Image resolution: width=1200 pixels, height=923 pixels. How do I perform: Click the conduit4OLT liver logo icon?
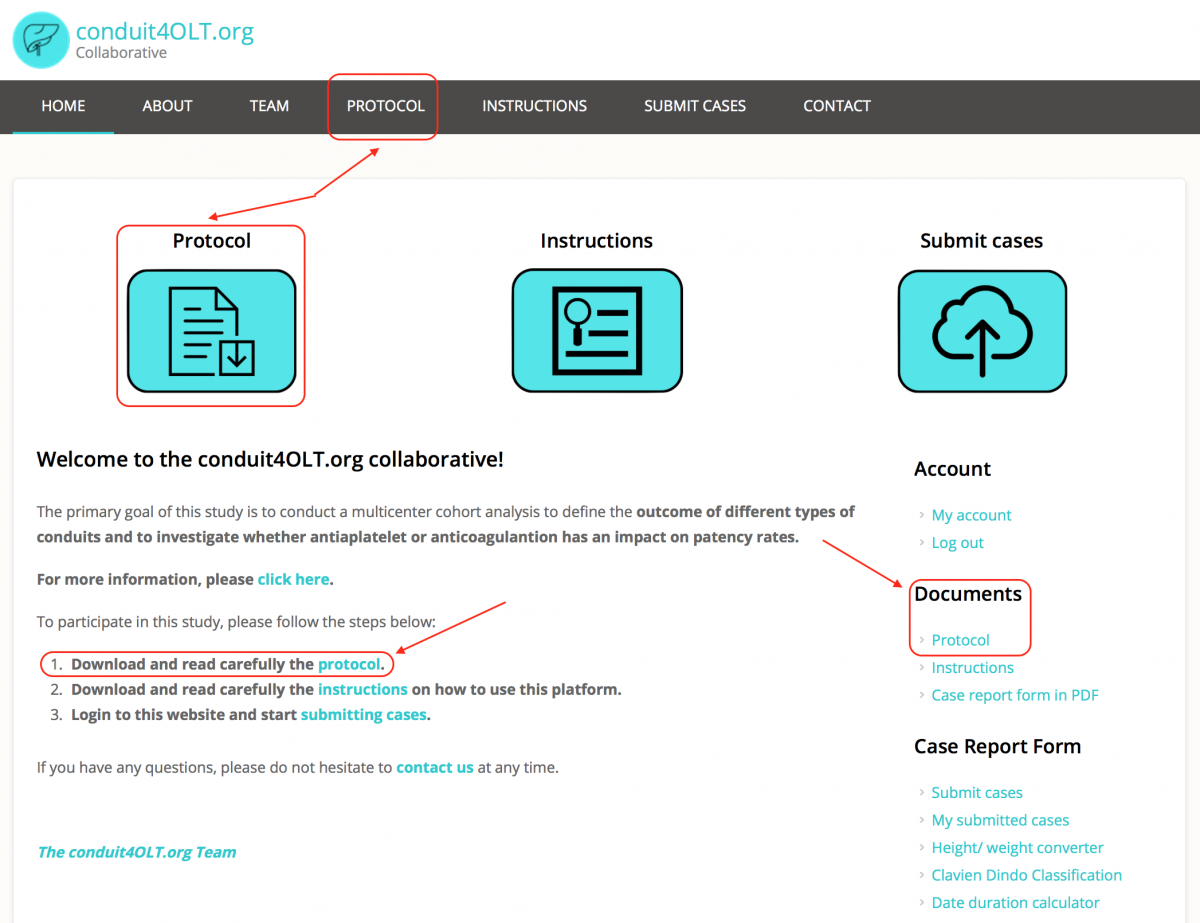tap(40, 40)
